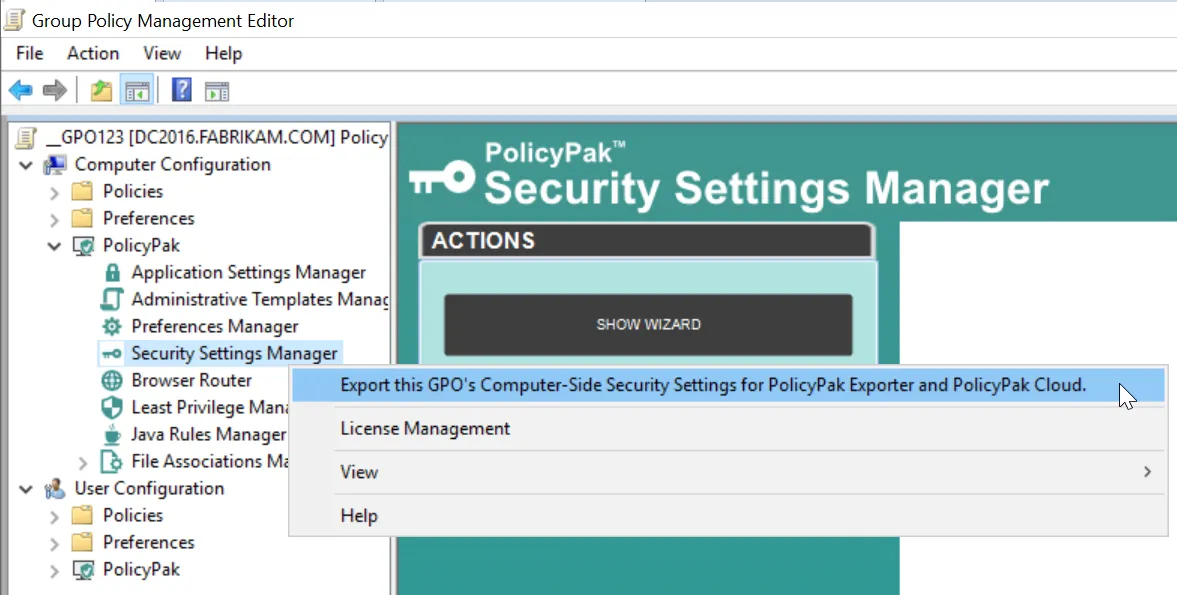Open the File menu
This screenshot has height=595, width=1177.
click(29, 53)
